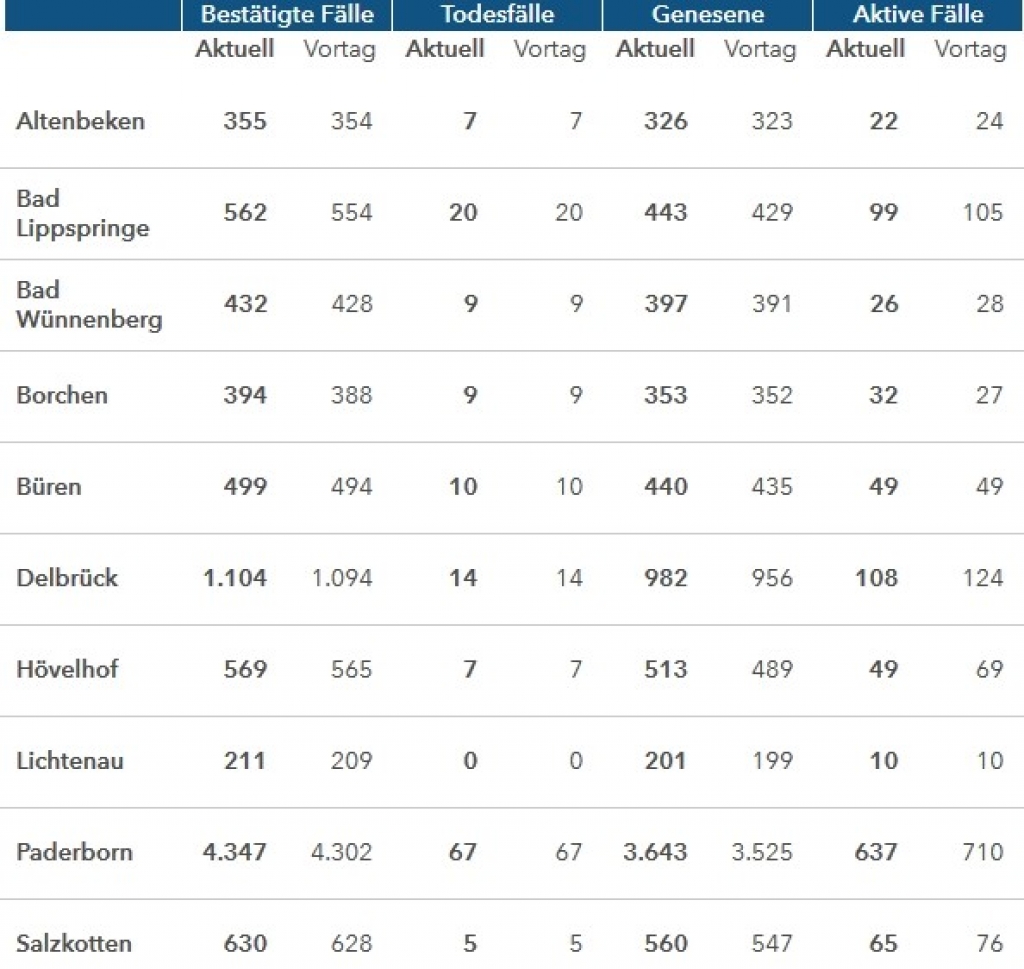Click Paderborn's recovered value 3.643
This screenshot has height=969, width=1024.
click(655, 853)
